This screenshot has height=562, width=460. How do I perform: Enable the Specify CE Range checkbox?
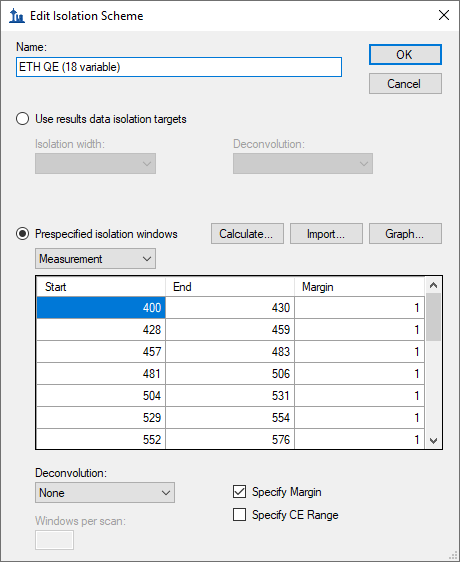click(239, 515)
